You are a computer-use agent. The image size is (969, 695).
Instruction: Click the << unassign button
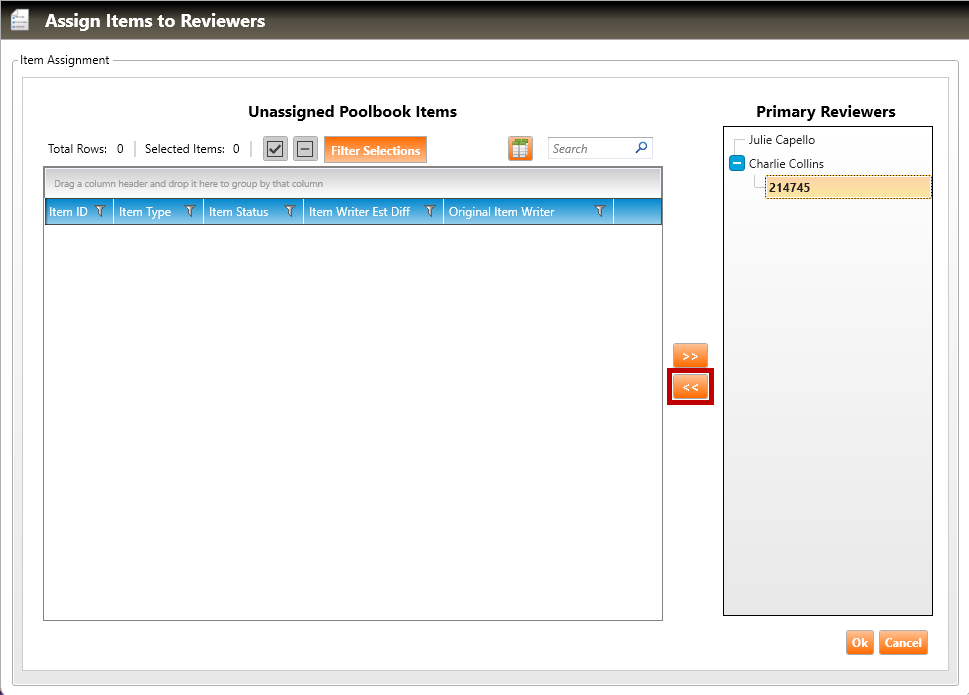coord(690,387)
